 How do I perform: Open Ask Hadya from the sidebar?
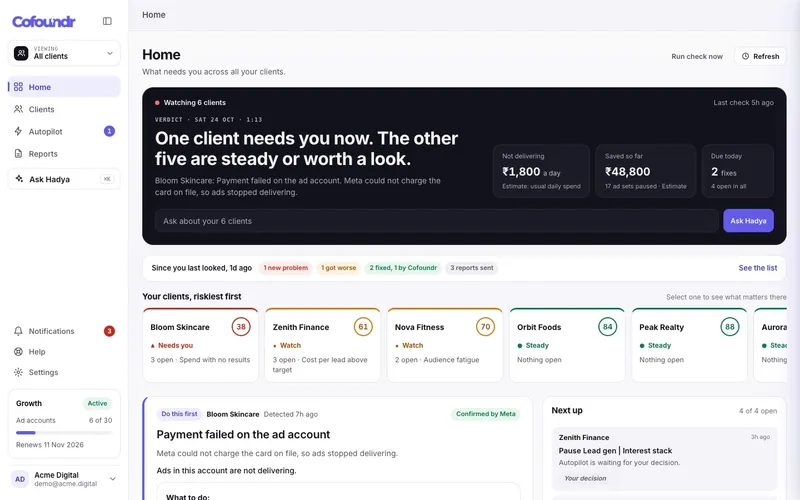pyautogui.click(x=64, y=179)
